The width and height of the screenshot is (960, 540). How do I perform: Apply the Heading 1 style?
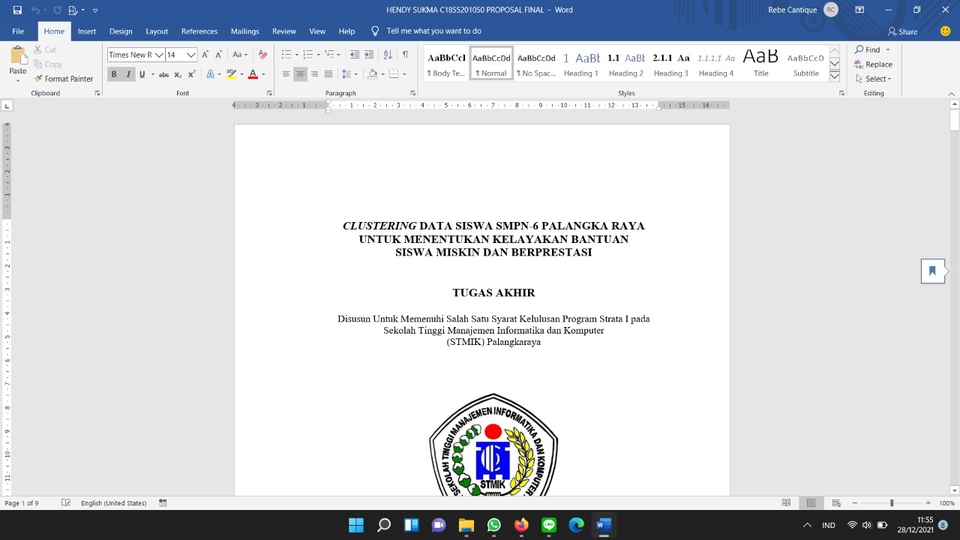[581, 64]
